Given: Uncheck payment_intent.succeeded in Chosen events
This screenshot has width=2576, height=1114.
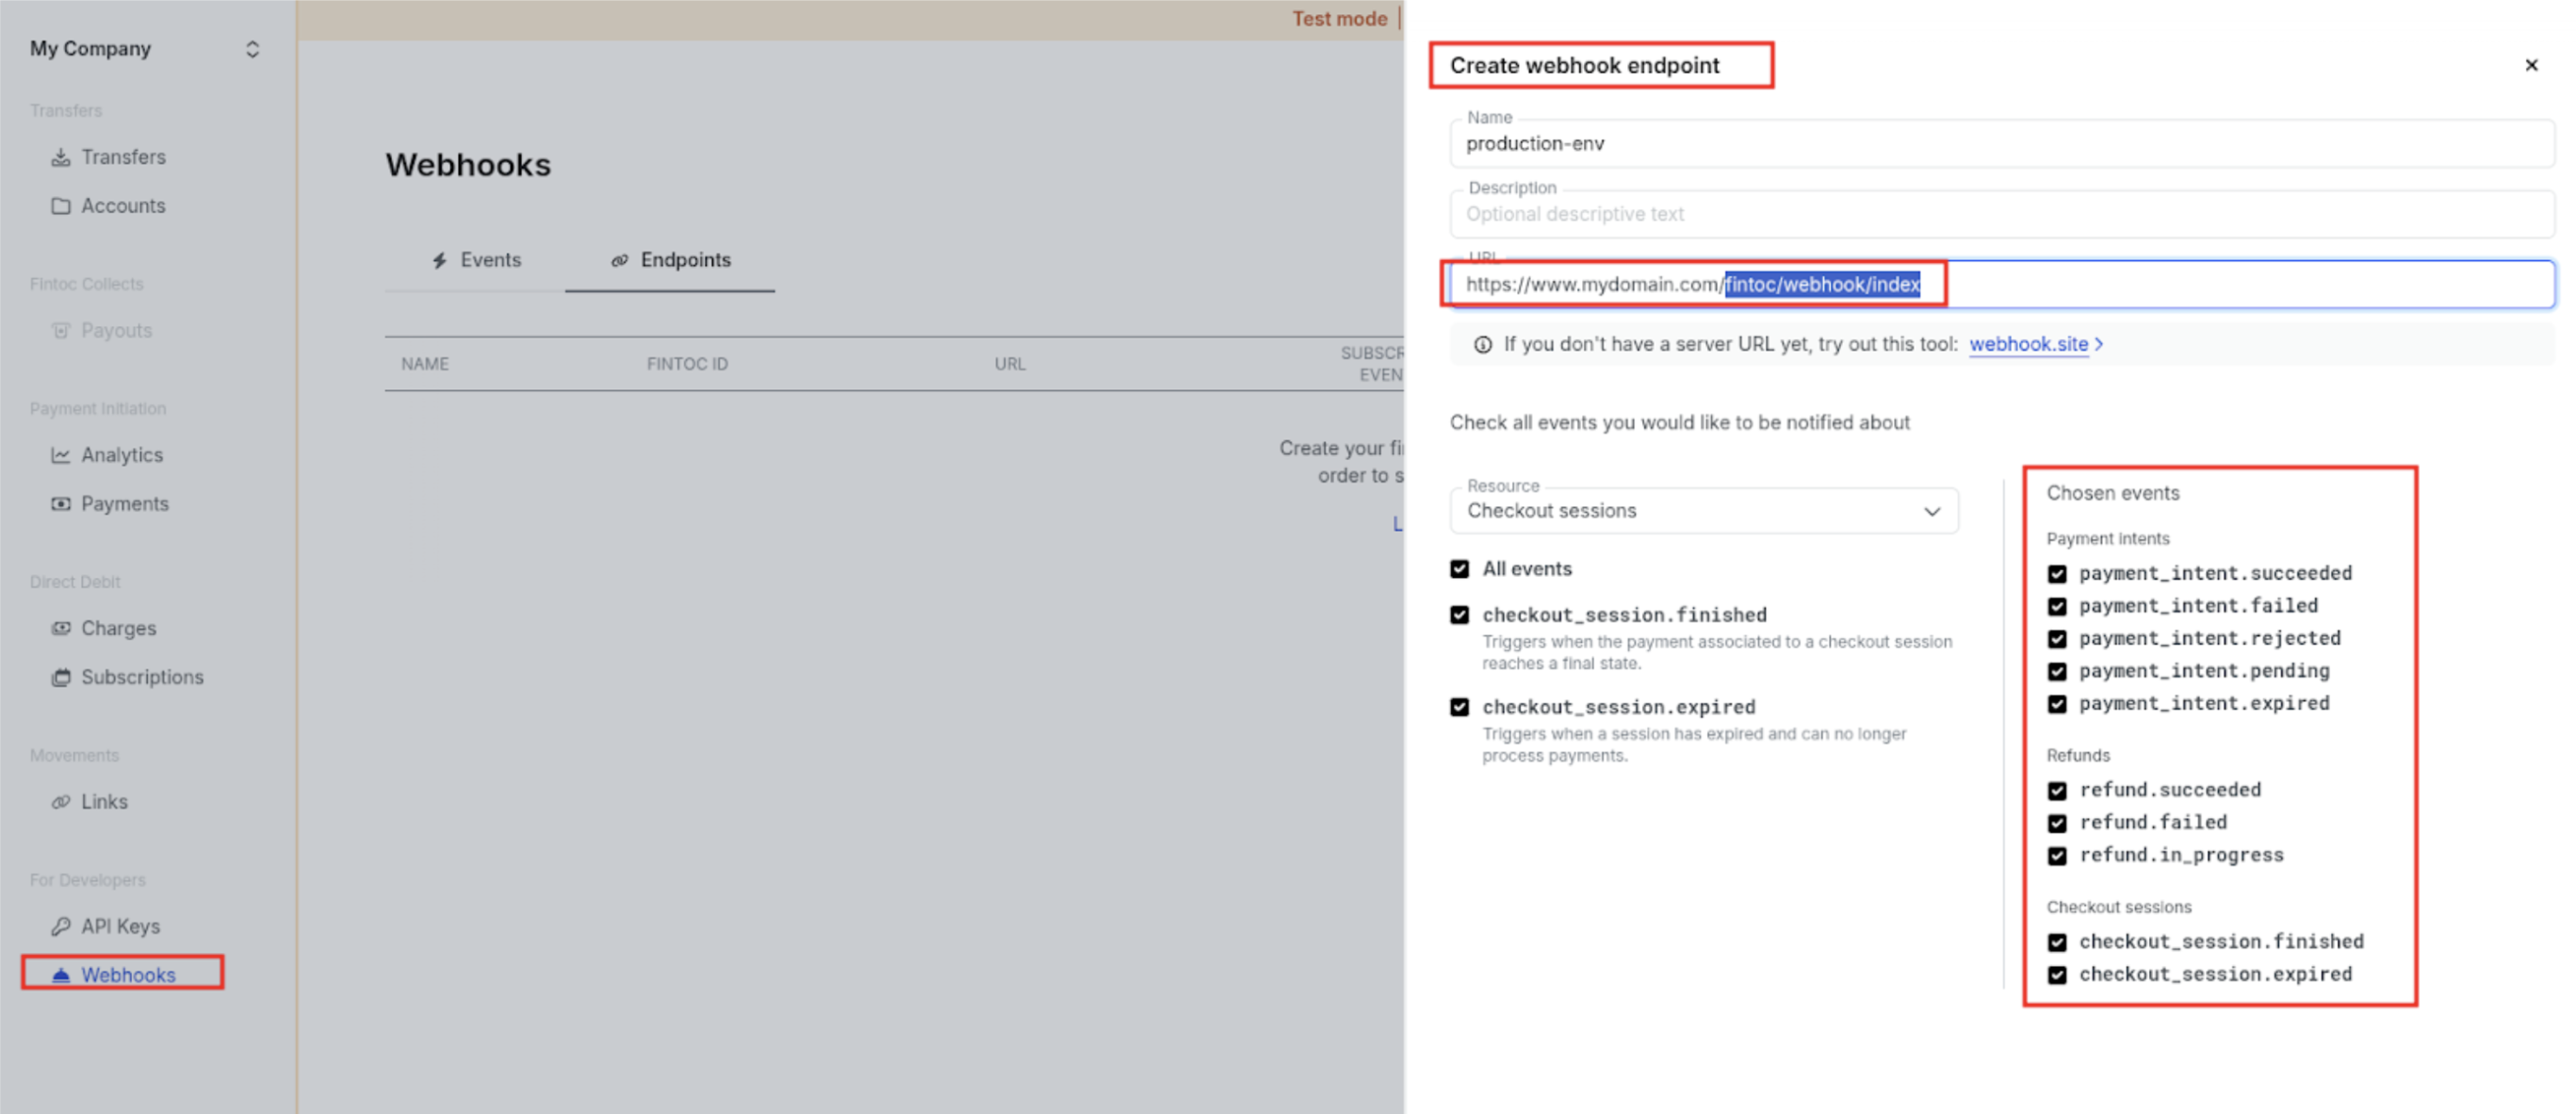Looking at the screenshot, I should pyautogui.click(x=2057, y=574).
